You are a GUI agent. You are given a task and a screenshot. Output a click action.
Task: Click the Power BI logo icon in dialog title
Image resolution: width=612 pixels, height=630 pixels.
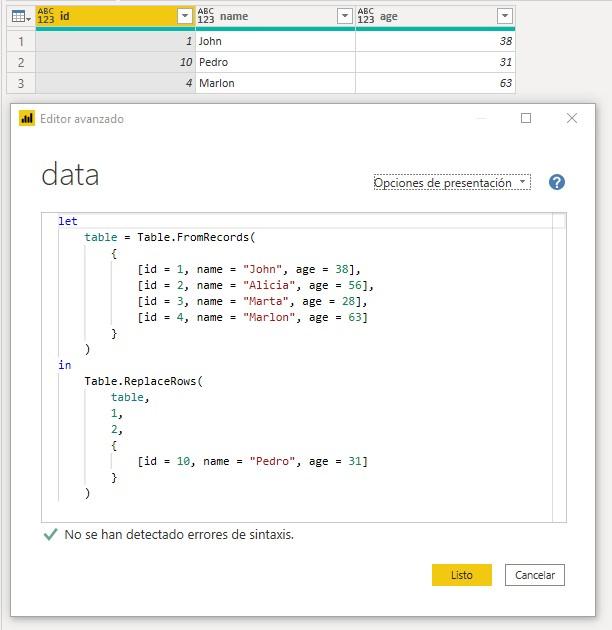point(27,119)
